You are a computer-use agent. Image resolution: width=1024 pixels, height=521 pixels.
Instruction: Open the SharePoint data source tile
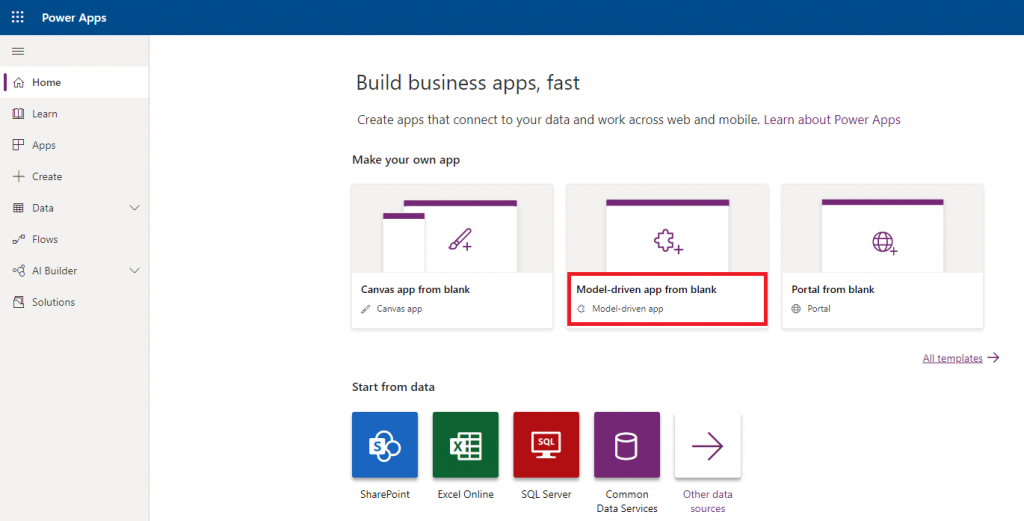coord(385,445)
